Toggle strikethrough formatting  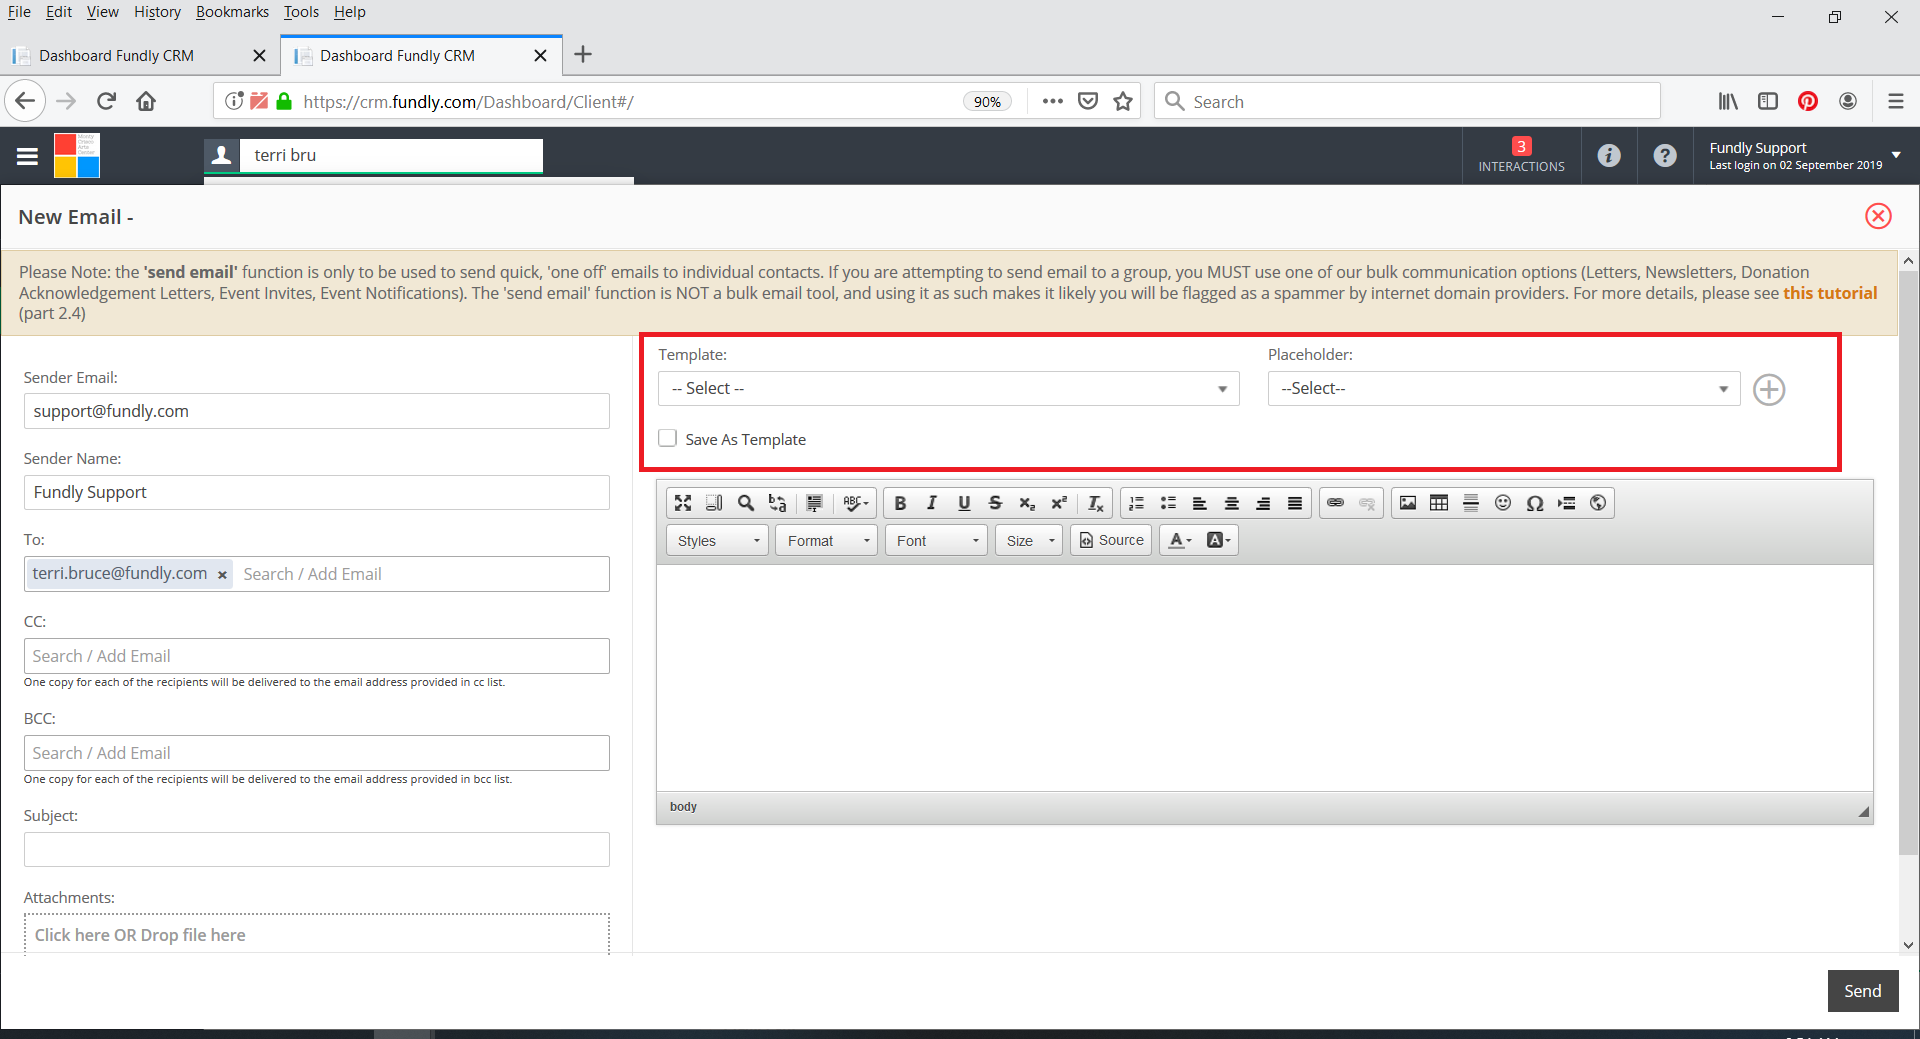click(995, 503)
